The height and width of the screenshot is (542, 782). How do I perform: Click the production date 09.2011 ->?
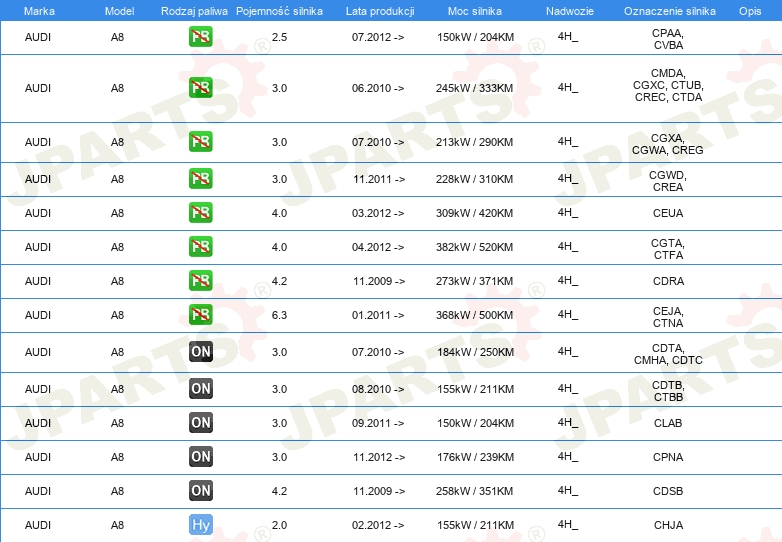click(378, 423)
